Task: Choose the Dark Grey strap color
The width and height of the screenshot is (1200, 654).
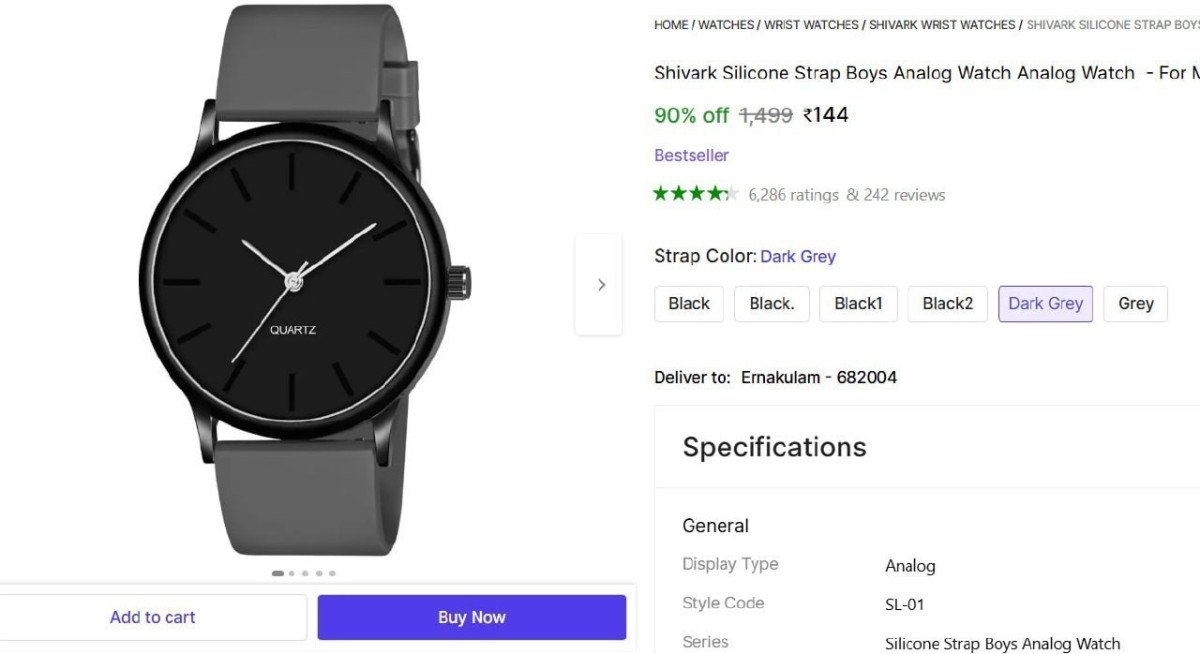Action: [x=1045, y=304]
